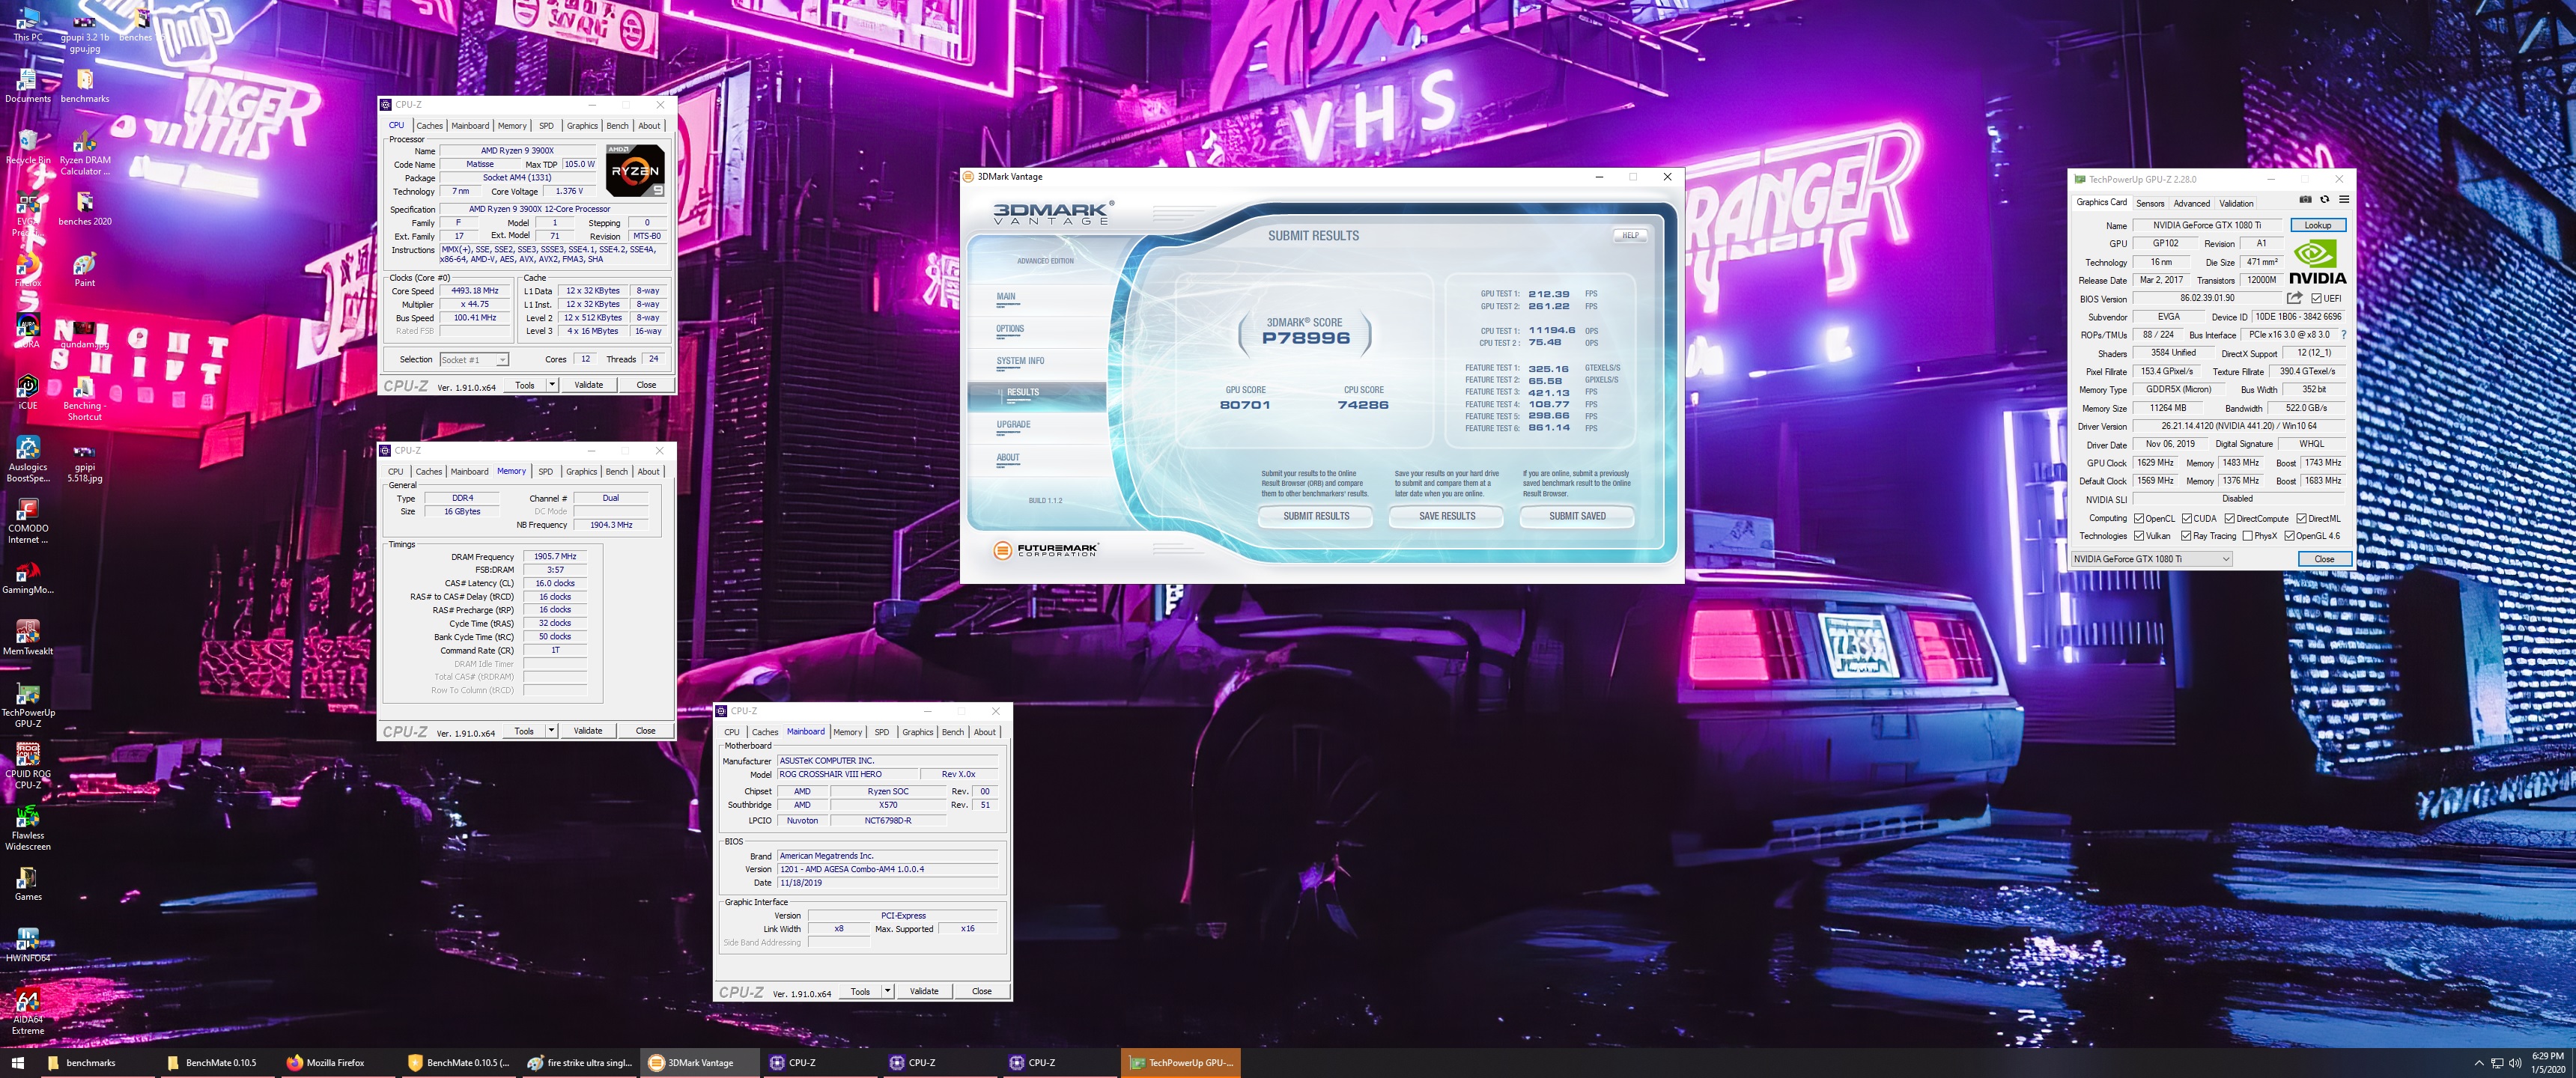Switch to the Sensors tab in GPU-Z
The height and width of the screenshot is (1078, 2576).
click(x=2150, y=203)
